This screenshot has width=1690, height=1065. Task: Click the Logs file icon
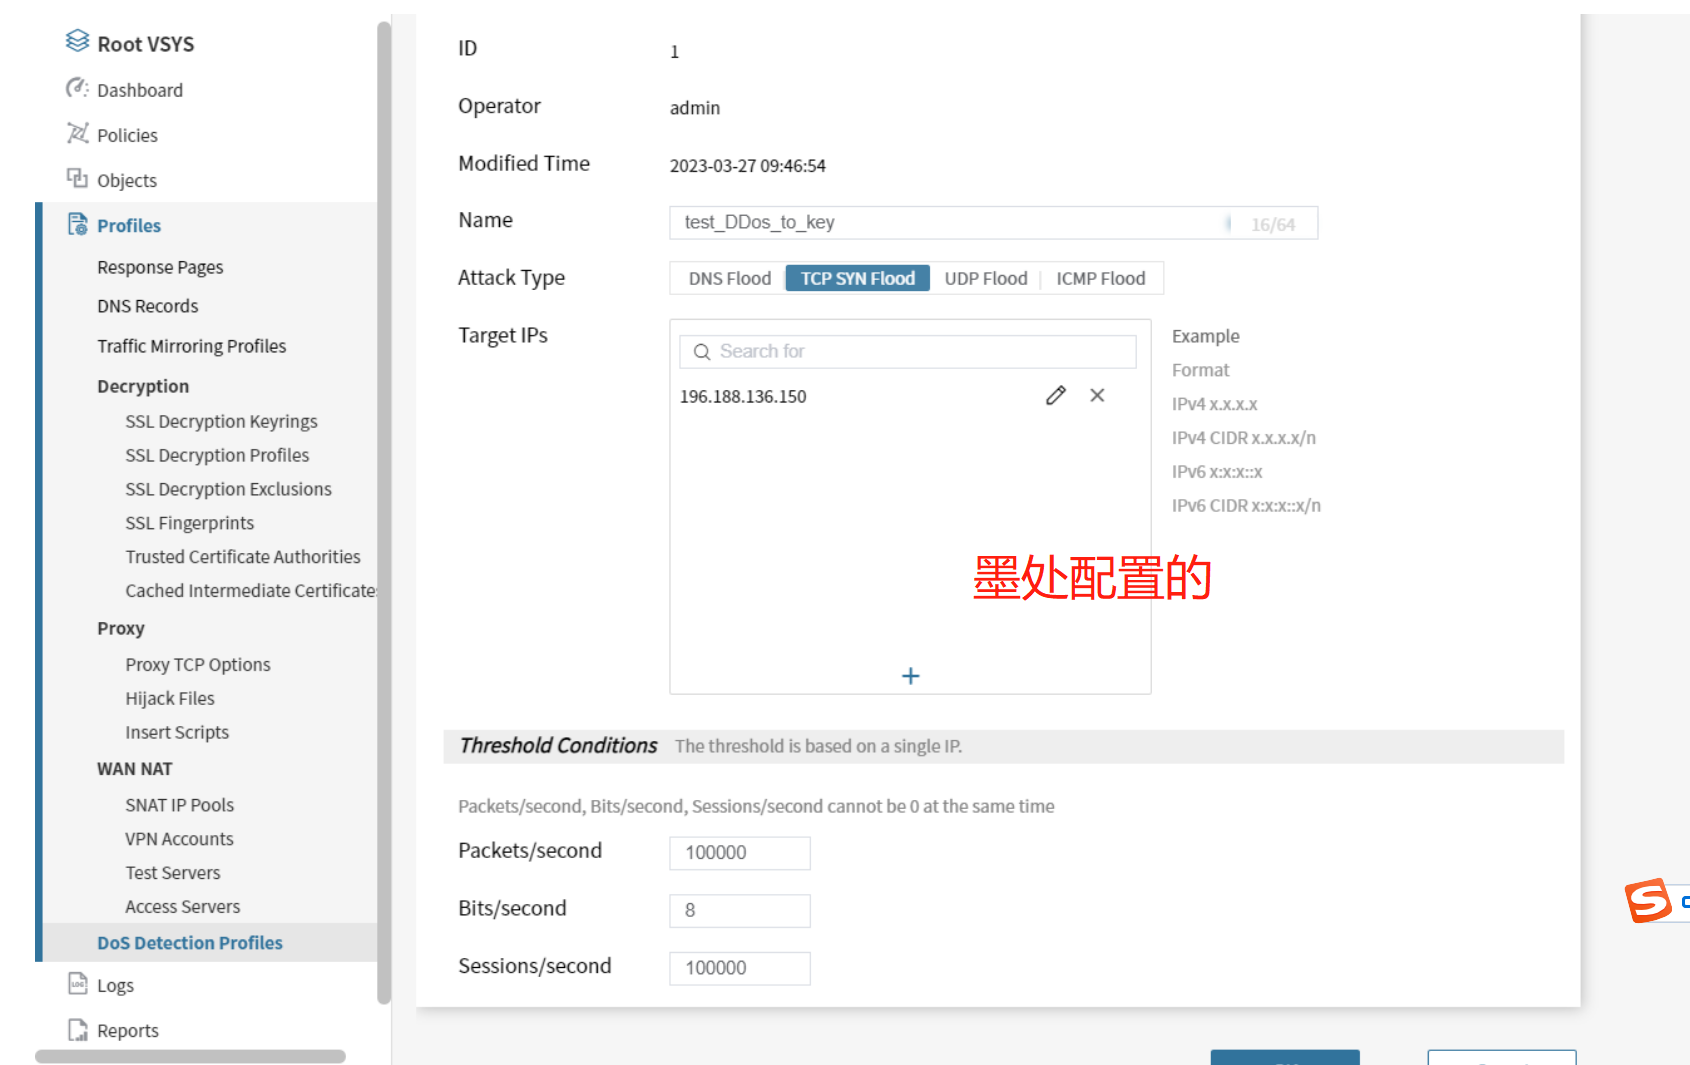pyautogui.click(x=77, y=984)
